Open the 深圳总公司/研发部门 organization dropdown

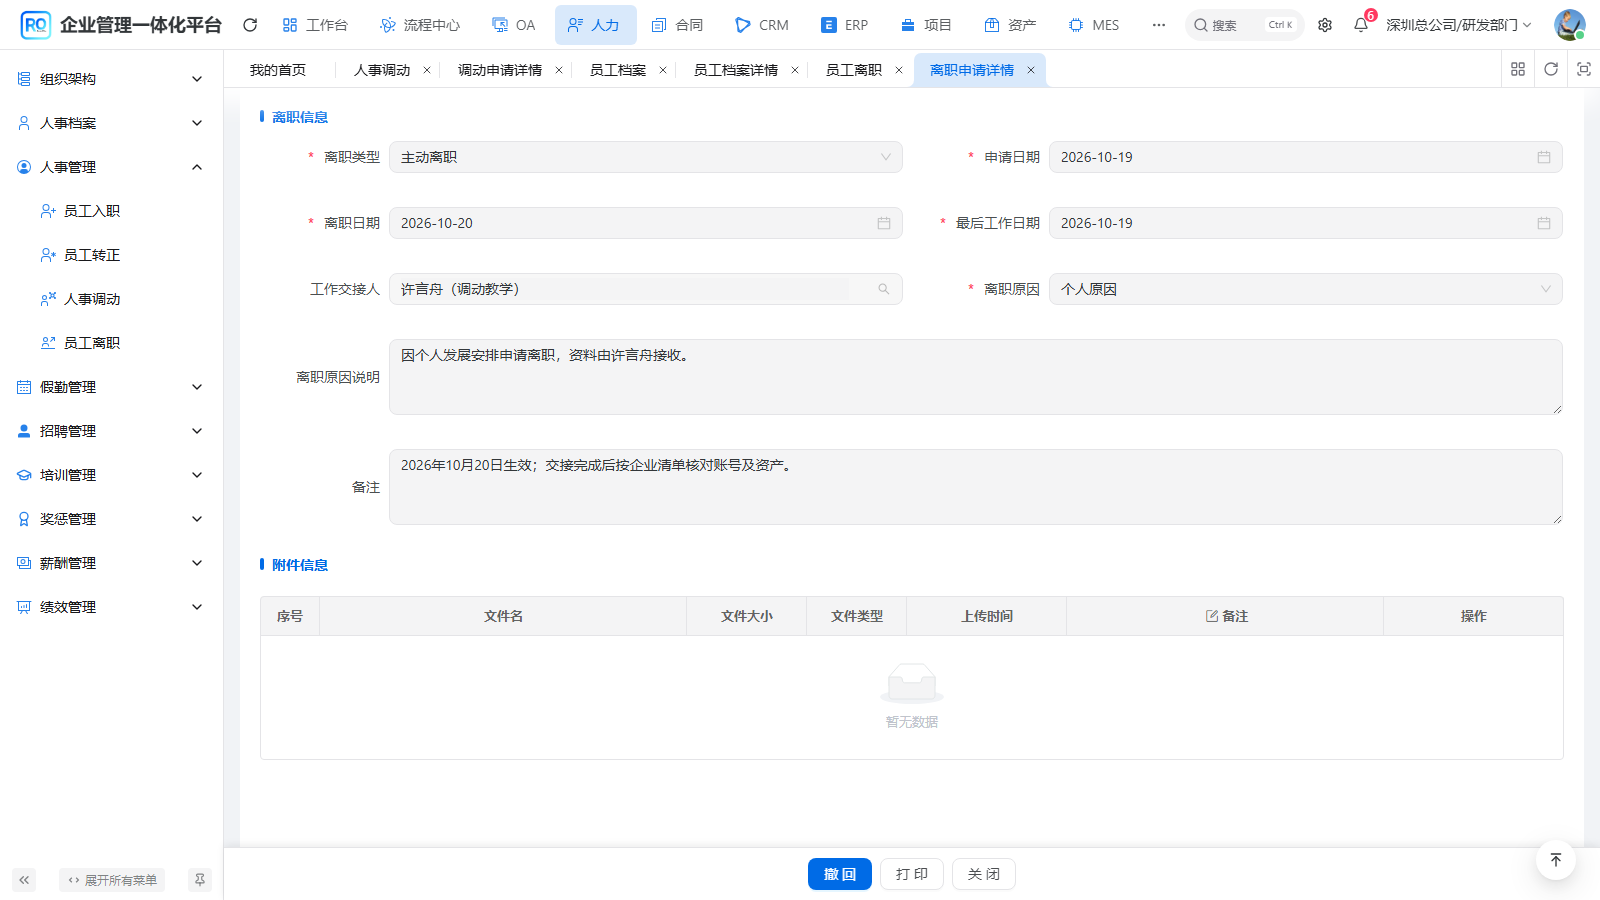(1458, 25)
